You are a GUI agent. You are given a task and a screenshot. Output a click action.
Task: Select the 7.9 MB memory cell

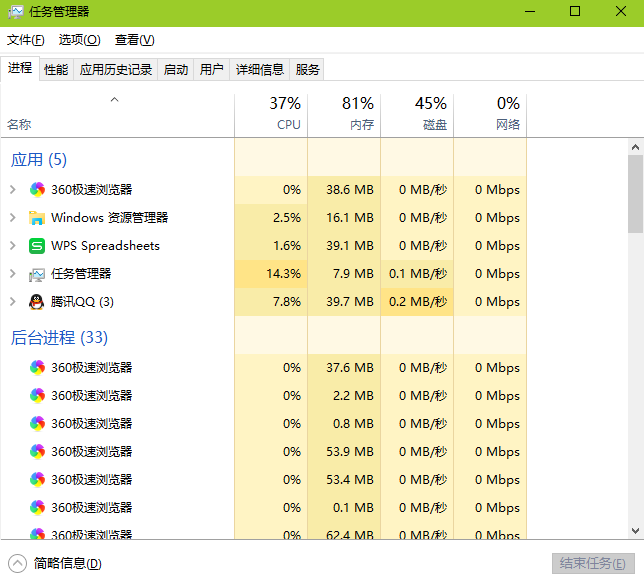click(344, 274)
